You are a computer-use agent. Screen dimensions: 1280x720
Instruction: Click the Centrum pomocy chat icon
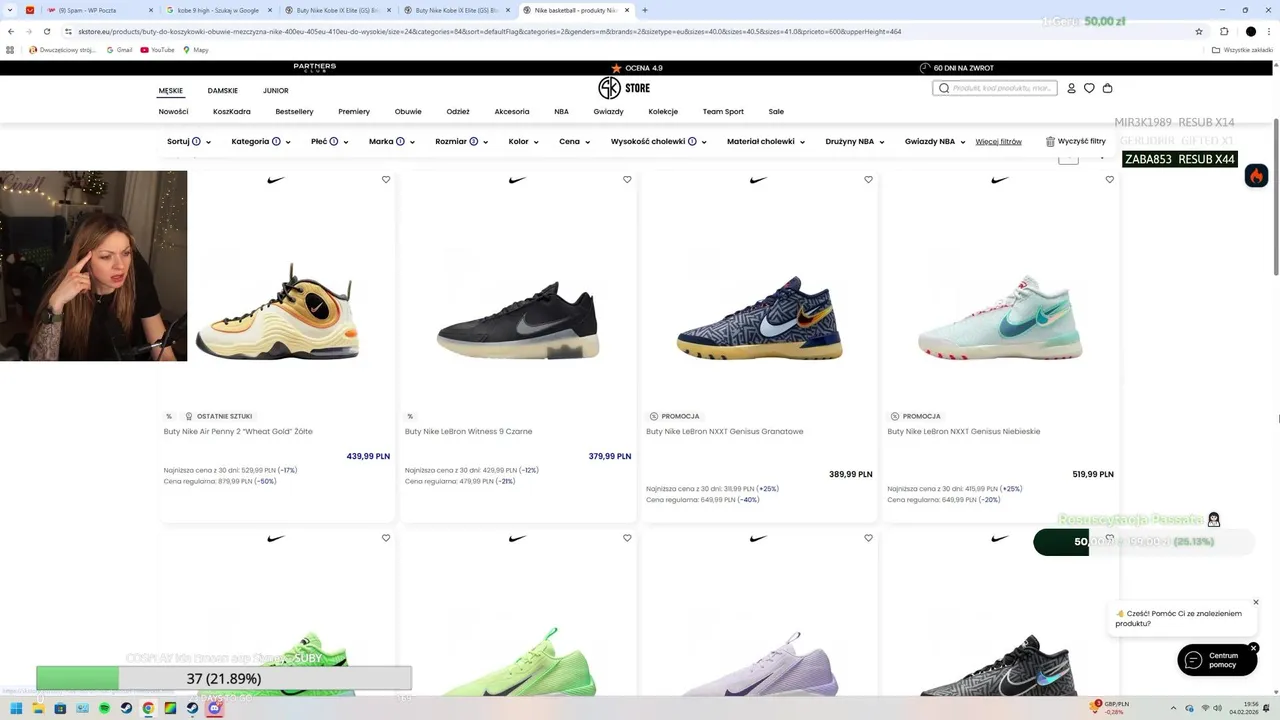pos(1193,660)
